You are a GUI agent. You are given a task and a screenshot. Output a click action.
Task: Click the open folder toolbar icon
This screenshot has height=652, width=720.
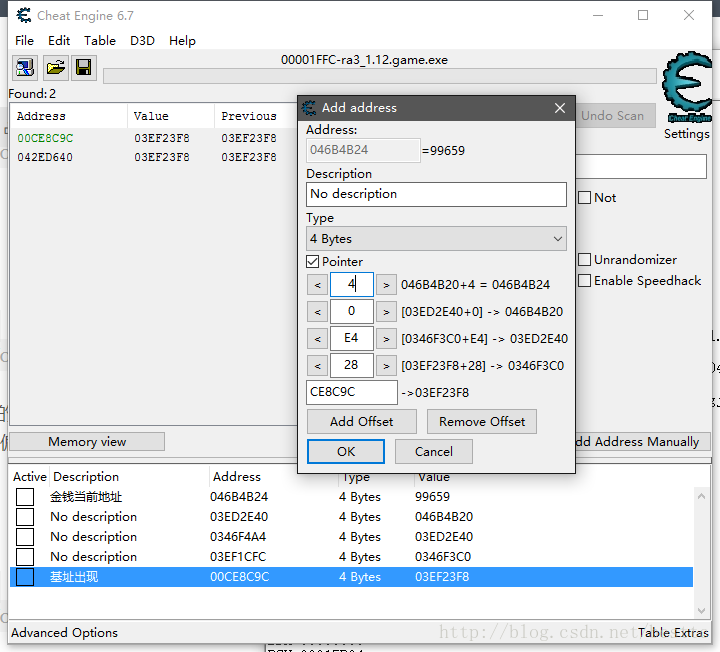click(56, 68)
